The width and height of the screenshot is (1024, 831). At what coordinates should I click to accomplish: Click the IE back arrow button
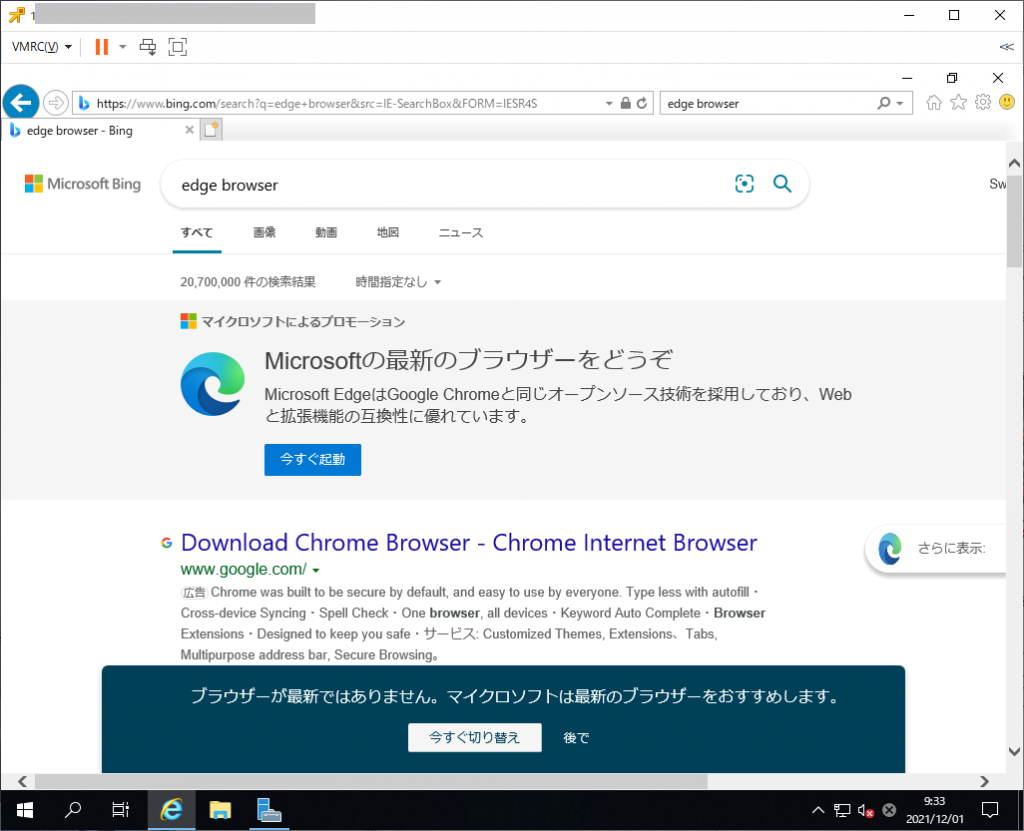21,103
